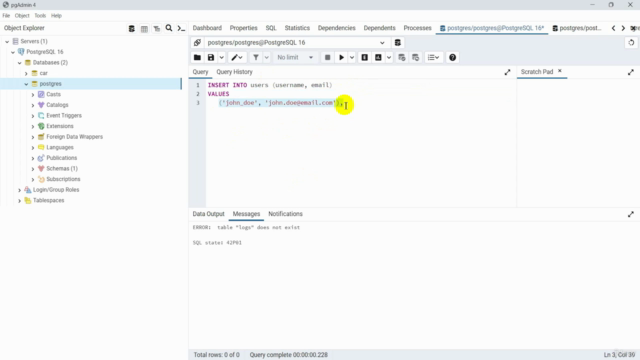Image resolution: width=640 pixels, height=360 pixels.
Task: Expand the Casts node
Action: click(x=33, y=94)
